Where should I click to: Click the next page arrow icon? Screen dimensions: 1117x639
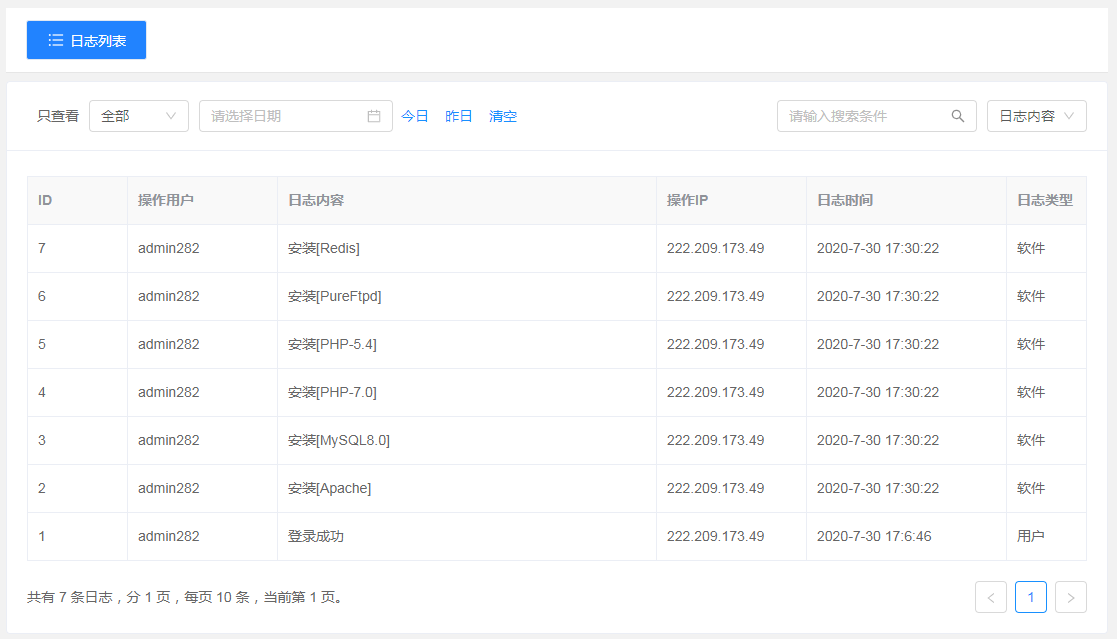pyautogui.click(x=1071, y=597)
